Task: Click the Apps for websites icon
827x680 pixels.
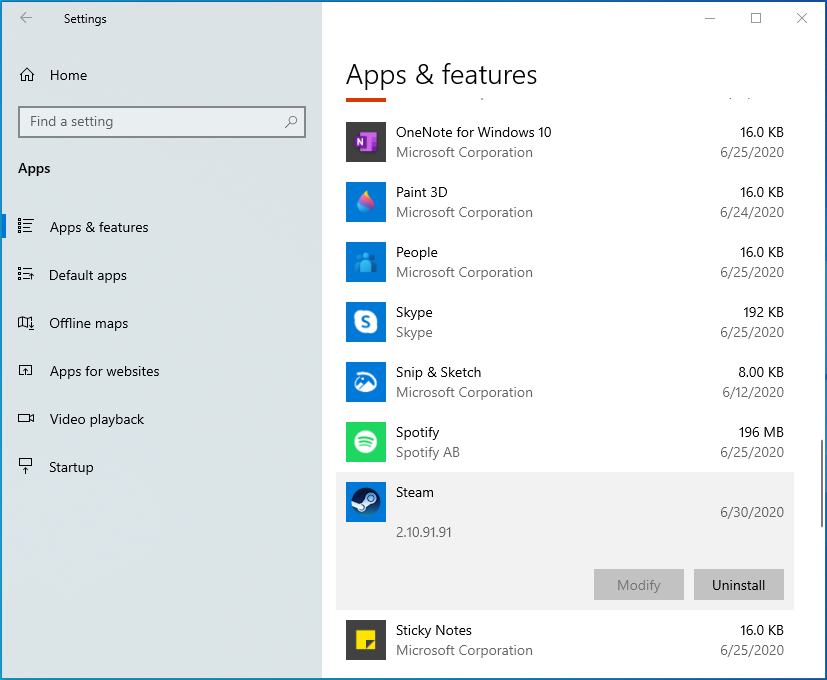Action: (25, 370)
